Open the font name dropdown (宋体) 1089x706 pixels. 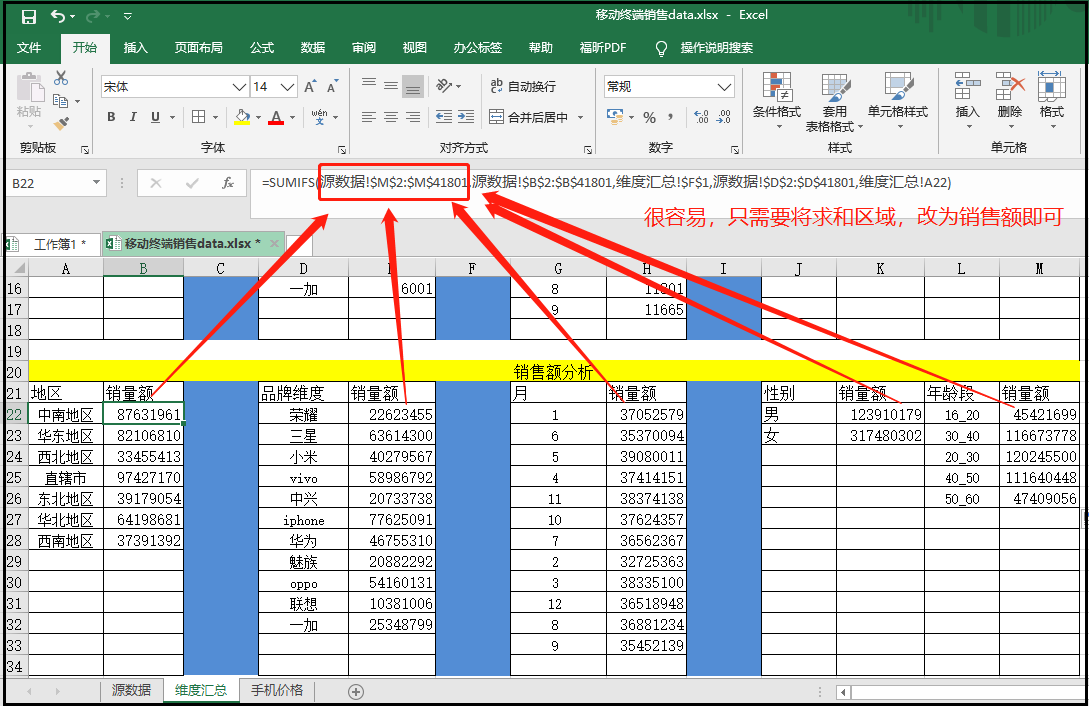point(239,87)
